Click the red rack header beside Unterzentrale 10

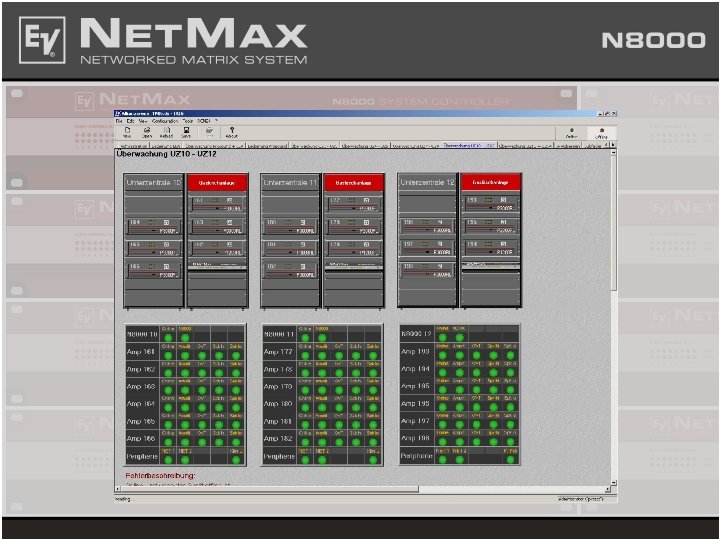[x=217, y=182]
